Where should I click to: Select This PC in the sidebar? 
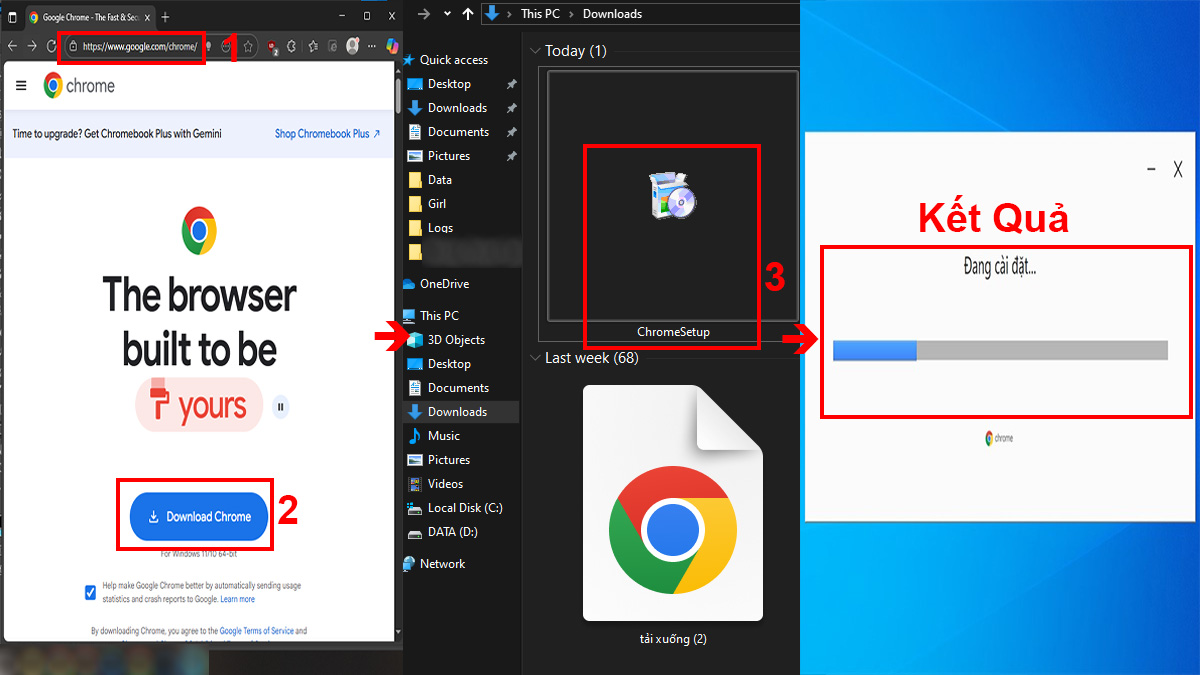tap(430, 315)
